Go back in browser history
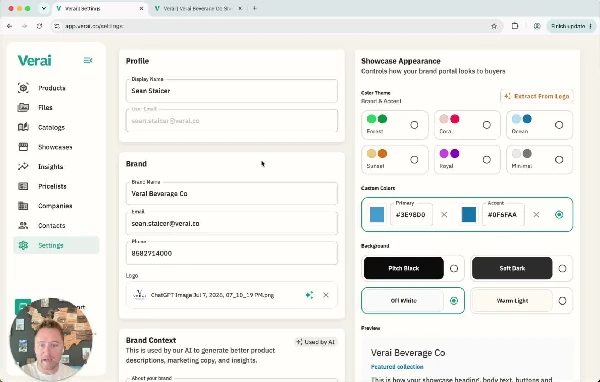The width and height of the screenshot is (600, 382). point(10,26)
